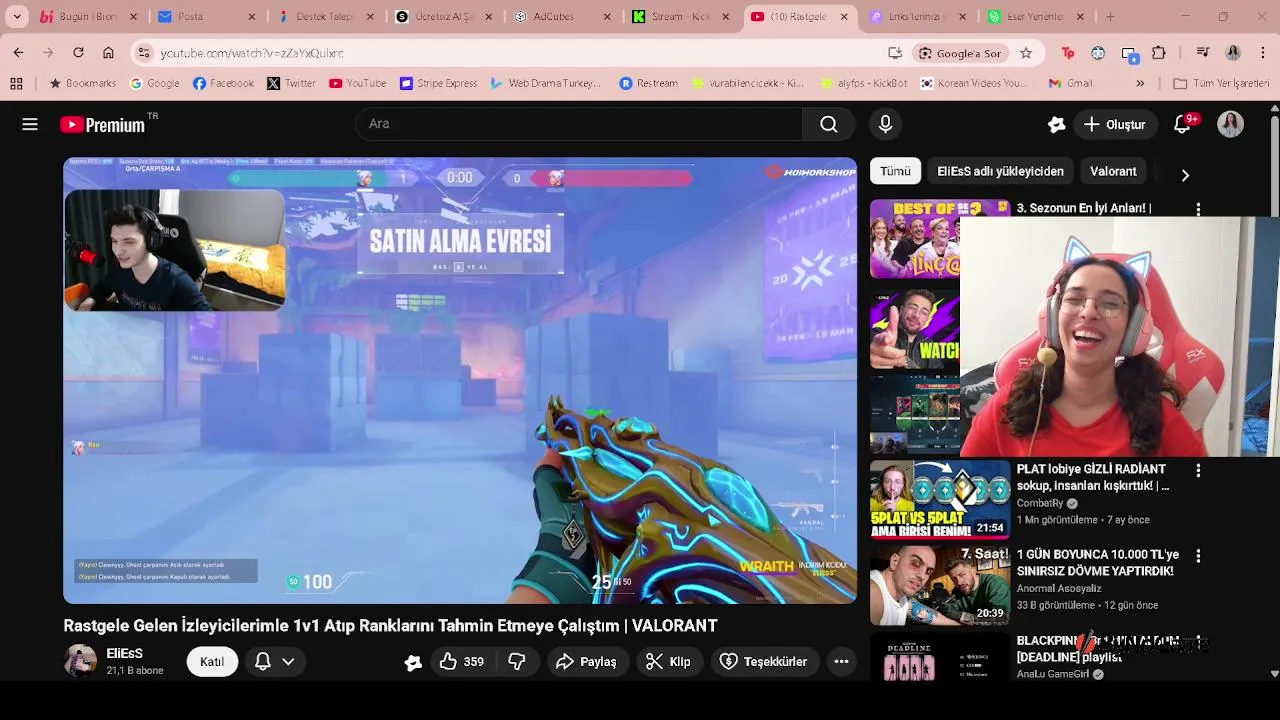Viewport: 1280px width, 720px height.
Task: Open Gmail bookmark
Action: [1070, 84]
